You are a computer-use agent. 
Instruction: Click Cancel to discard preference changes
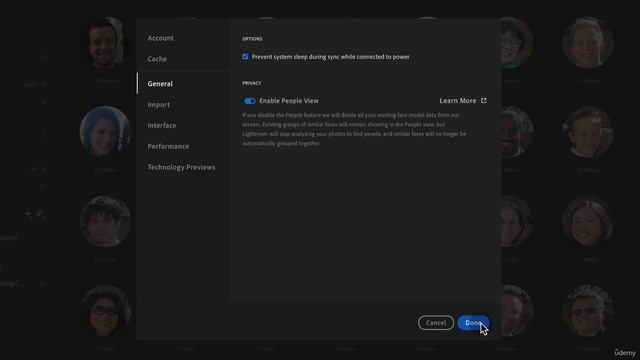(x=436, y=322)
